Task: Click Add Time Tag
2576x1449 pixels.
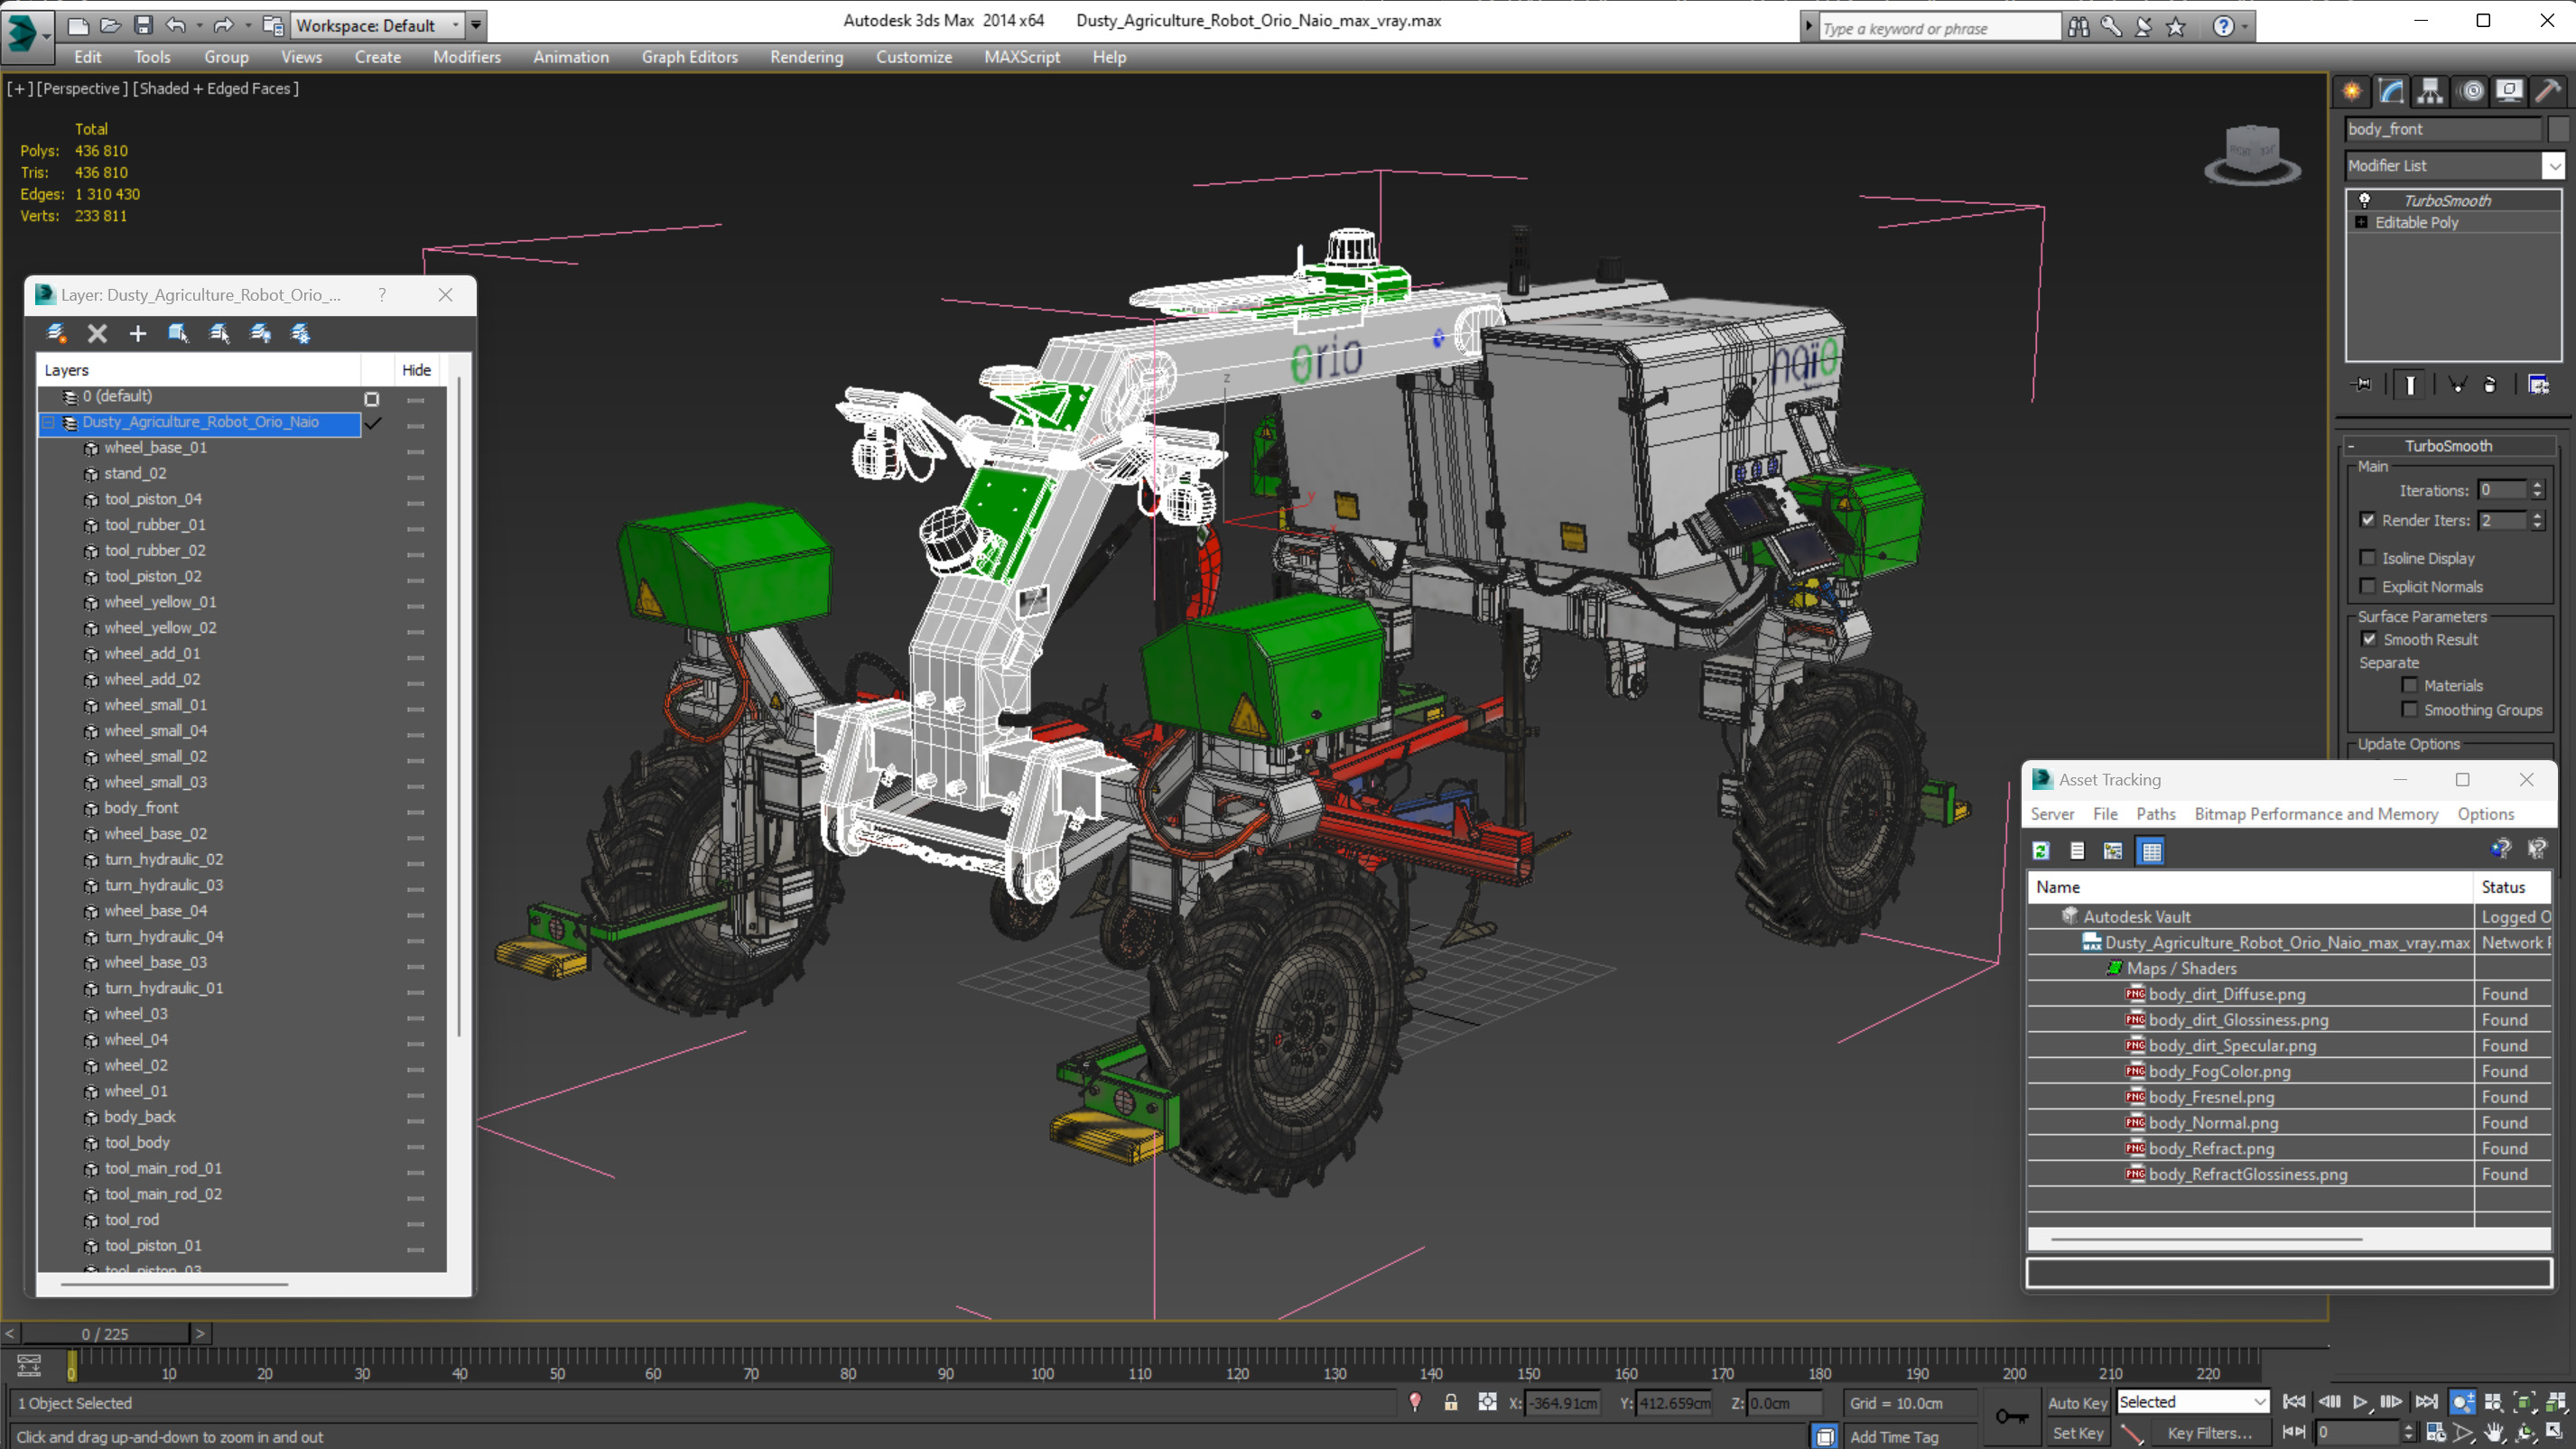Action: click(1893, 1436)
